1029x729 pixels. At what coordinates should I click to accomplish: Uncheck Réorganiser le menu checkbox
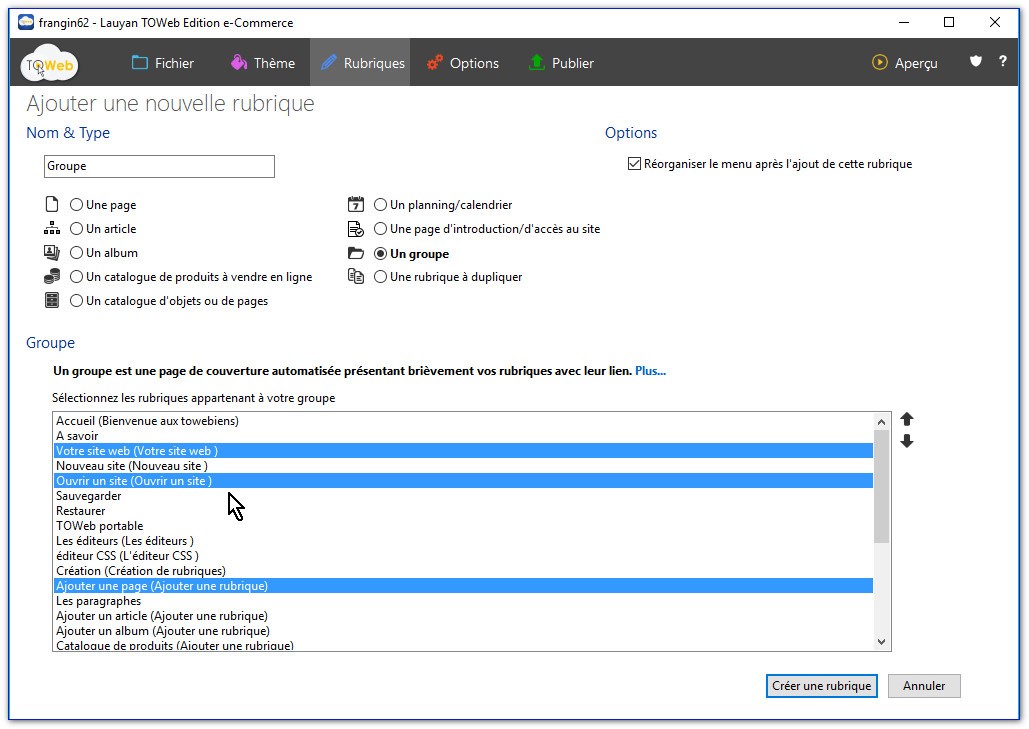634,164
